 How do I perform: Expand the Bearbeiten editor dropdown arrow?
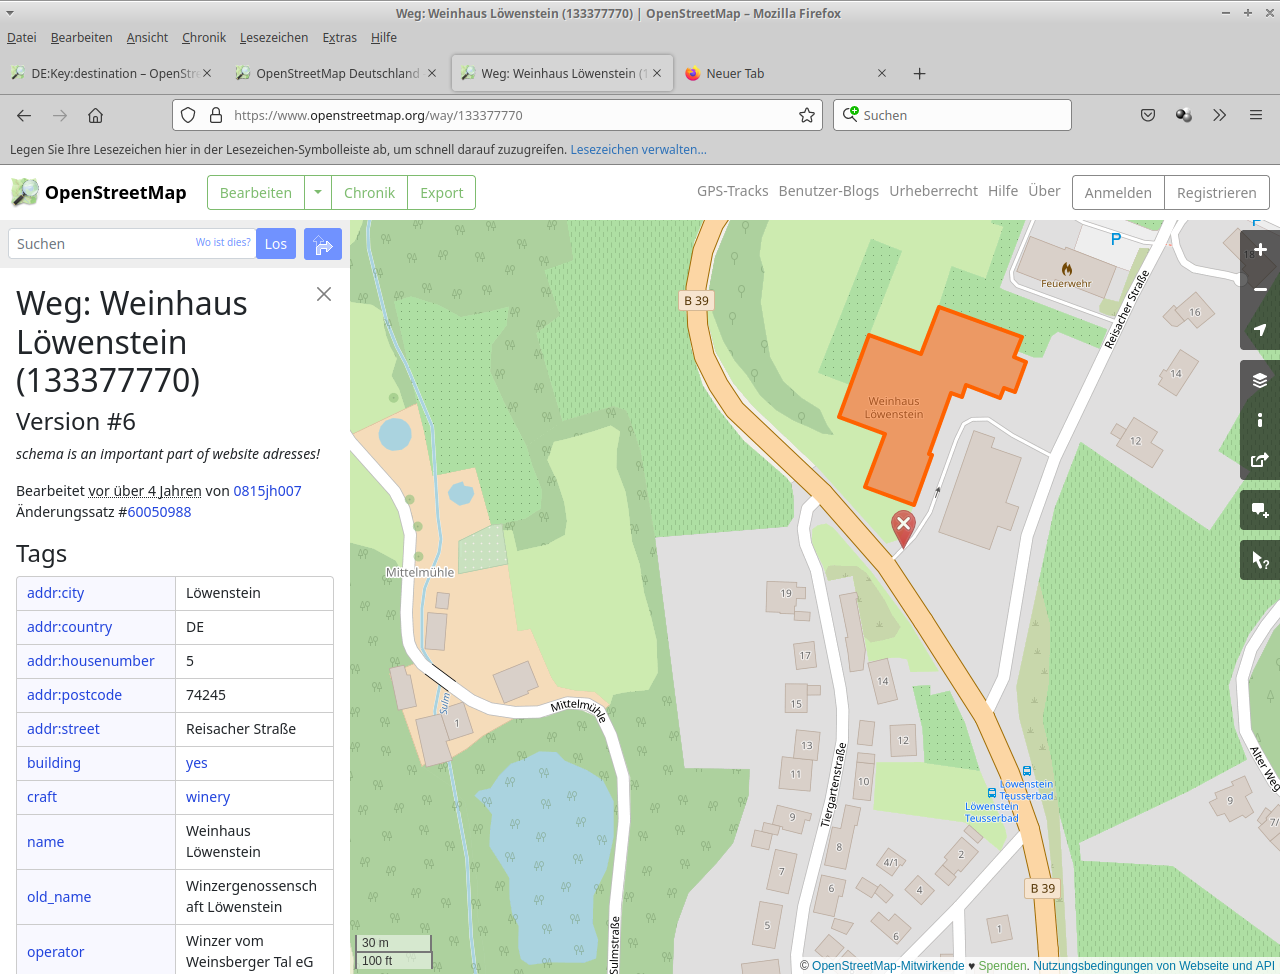pos(318,193)
